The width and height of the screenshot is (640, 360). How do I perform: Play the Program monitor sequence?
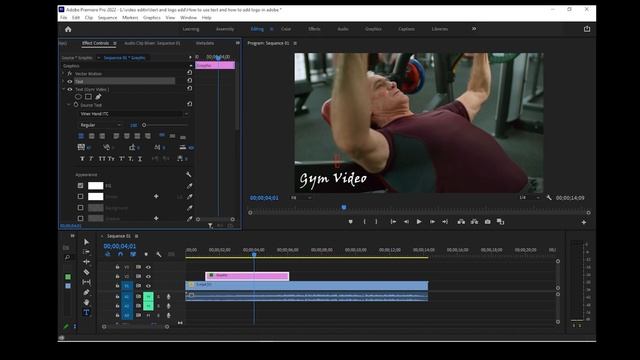[419, 222]
